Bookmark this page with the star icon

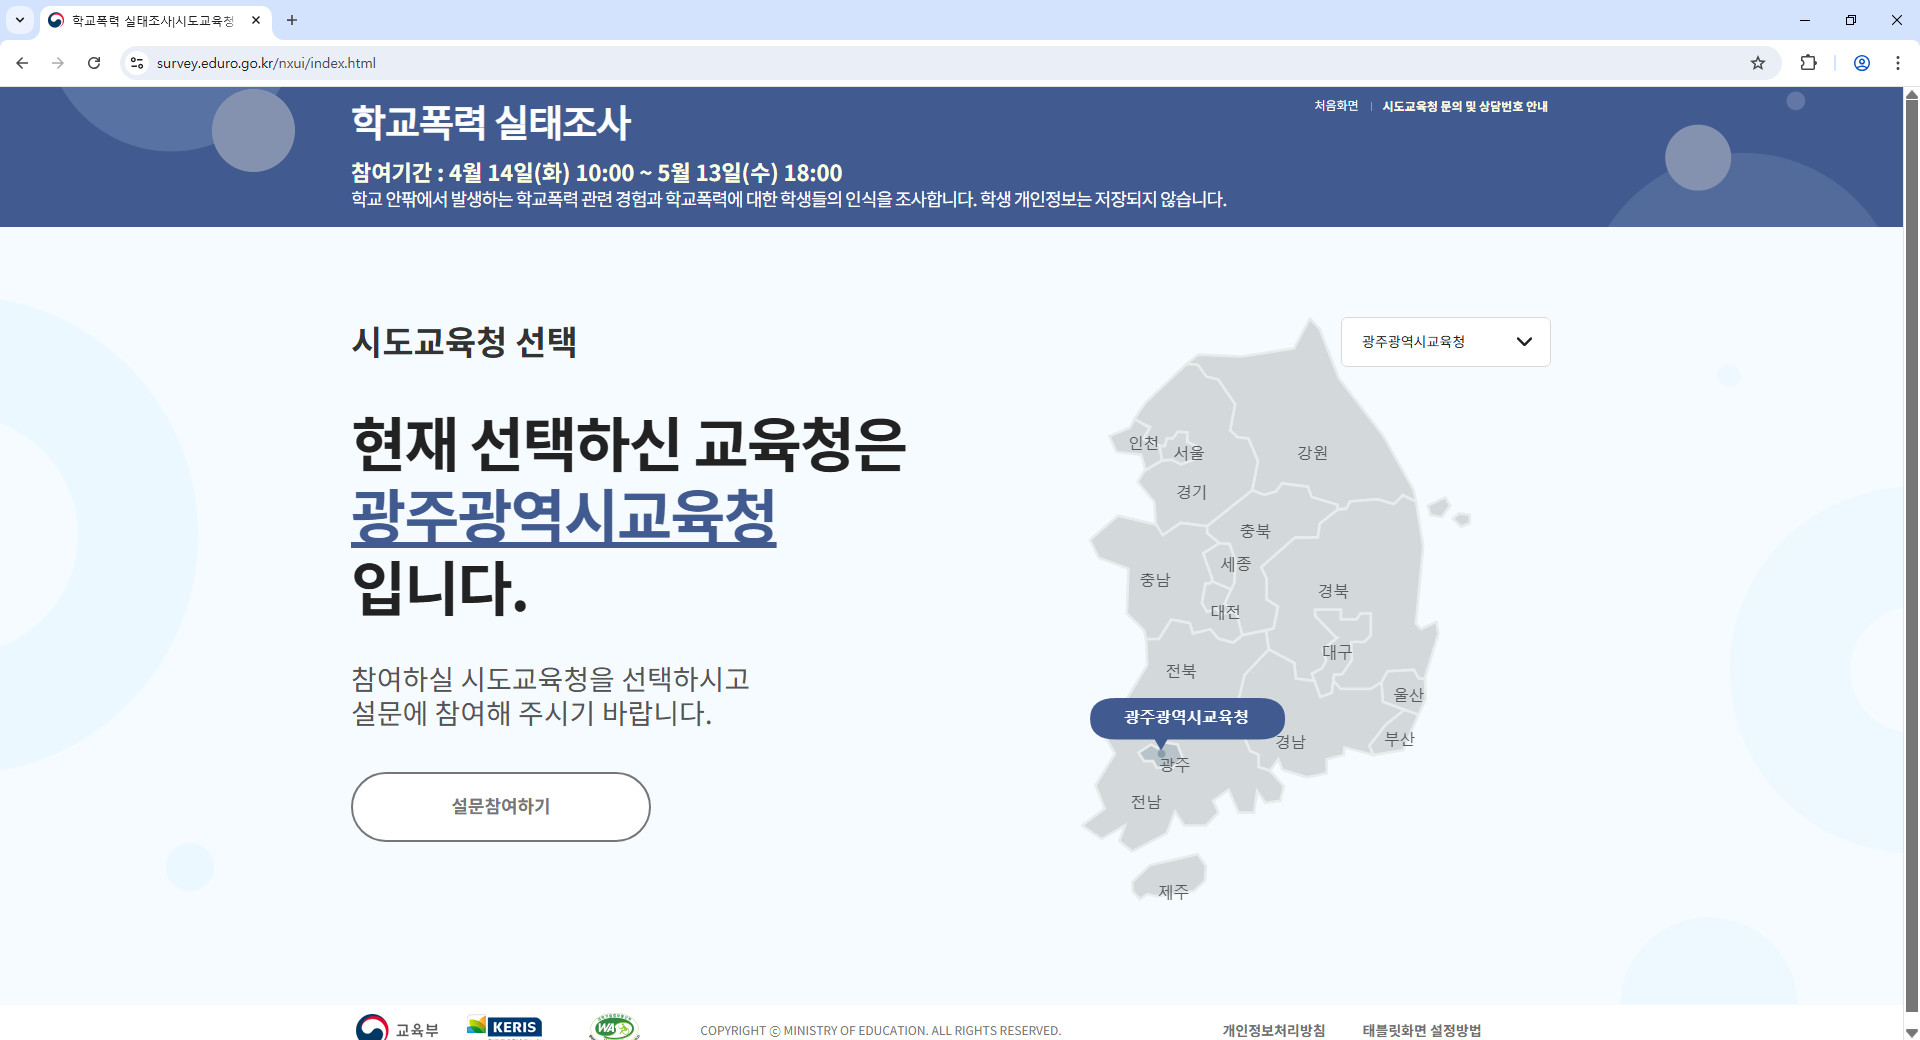point(1758,63)
